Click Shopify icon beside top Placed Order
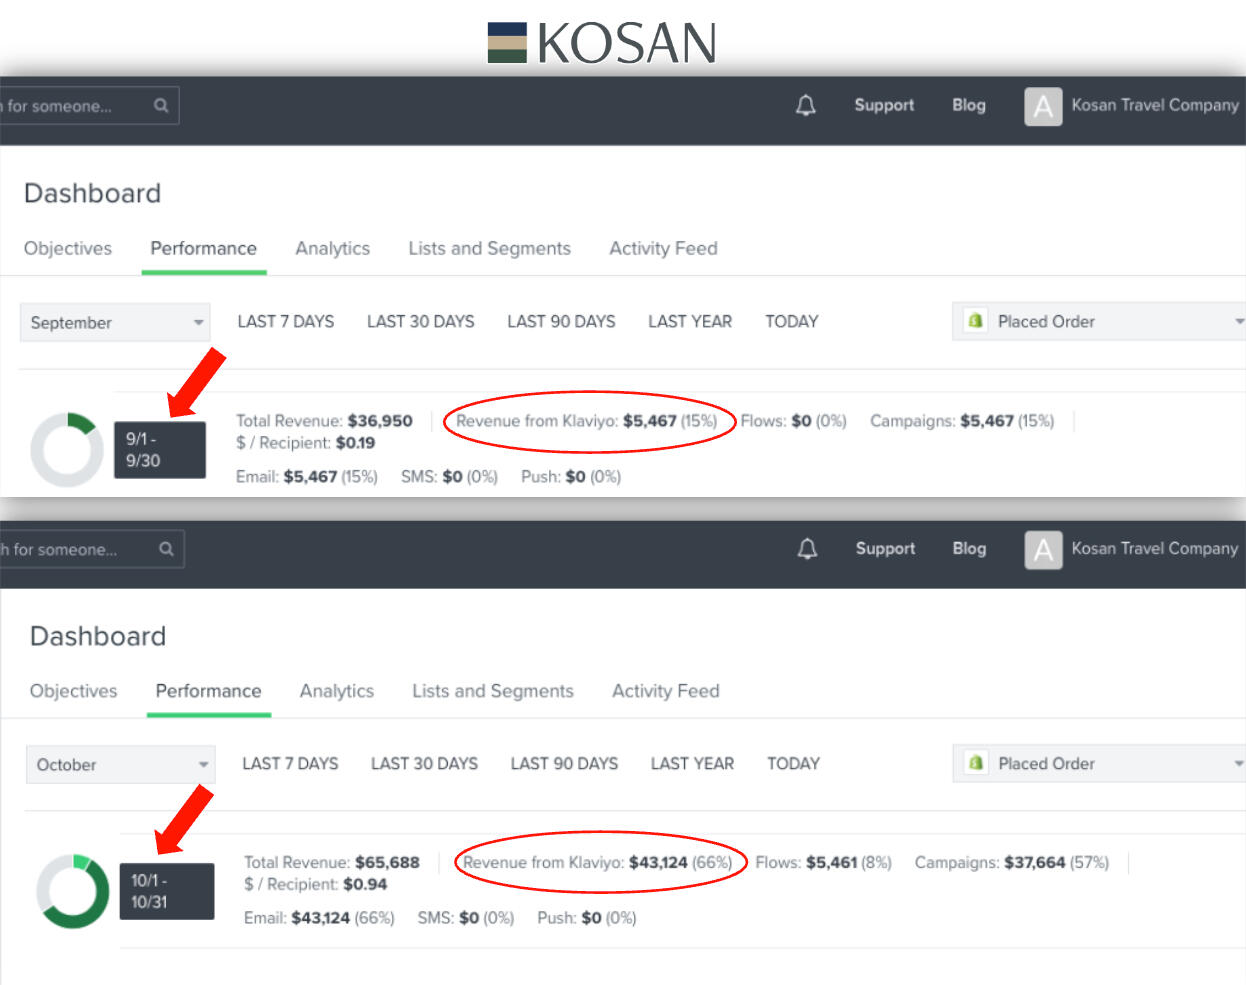 click(x=975, y=321)
